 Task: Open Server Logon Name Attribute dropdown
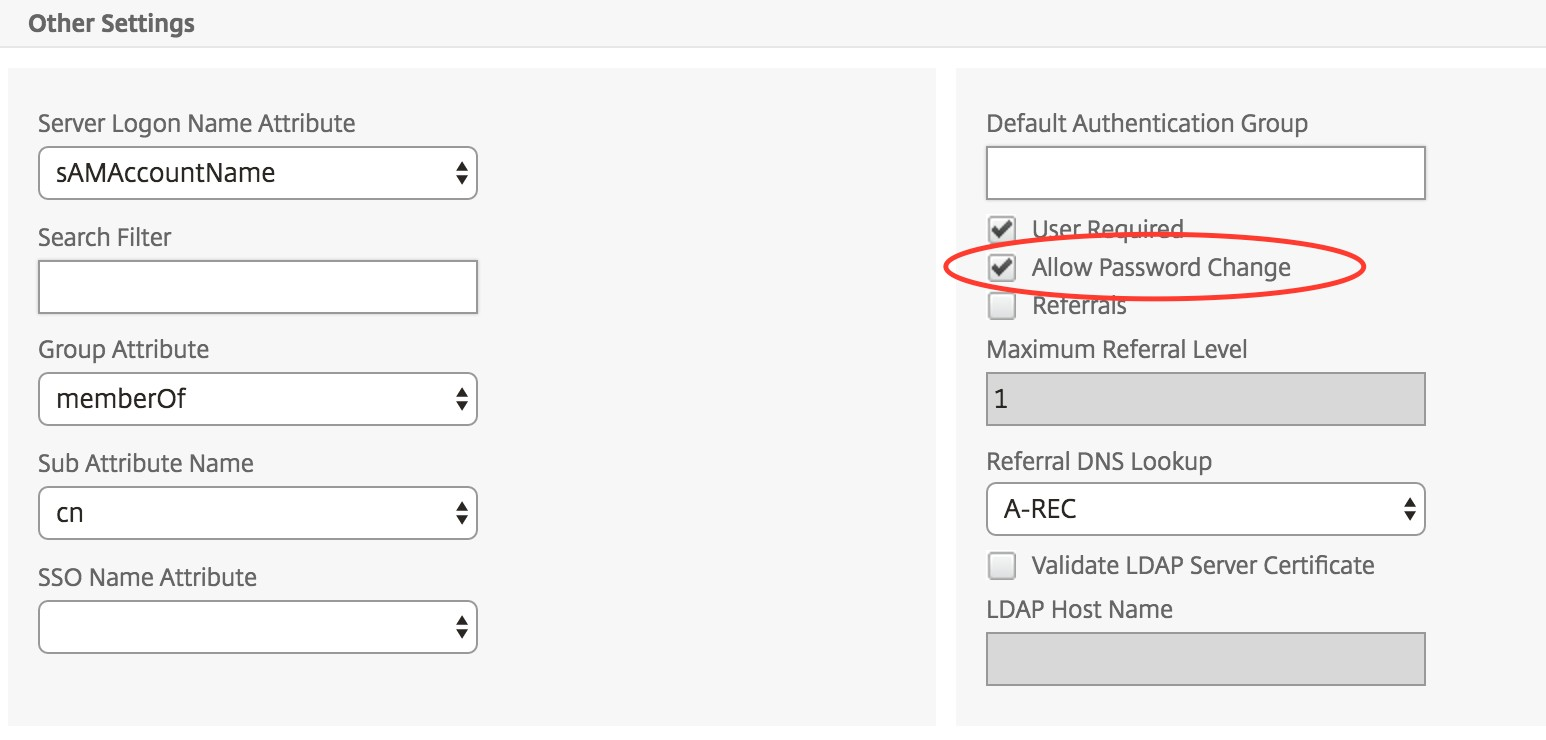257,173
